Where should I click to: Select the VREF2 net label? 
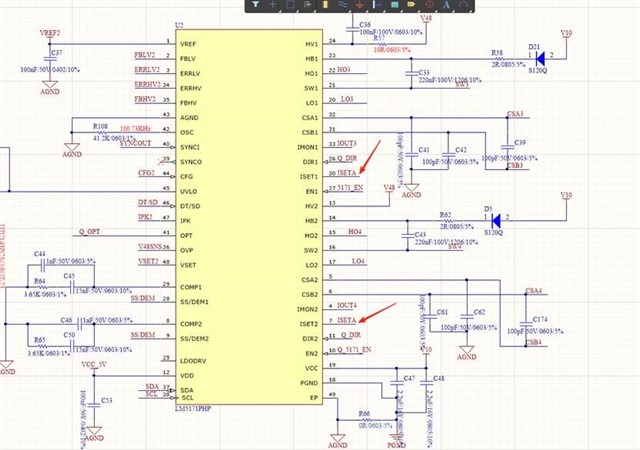pos(50,33)
